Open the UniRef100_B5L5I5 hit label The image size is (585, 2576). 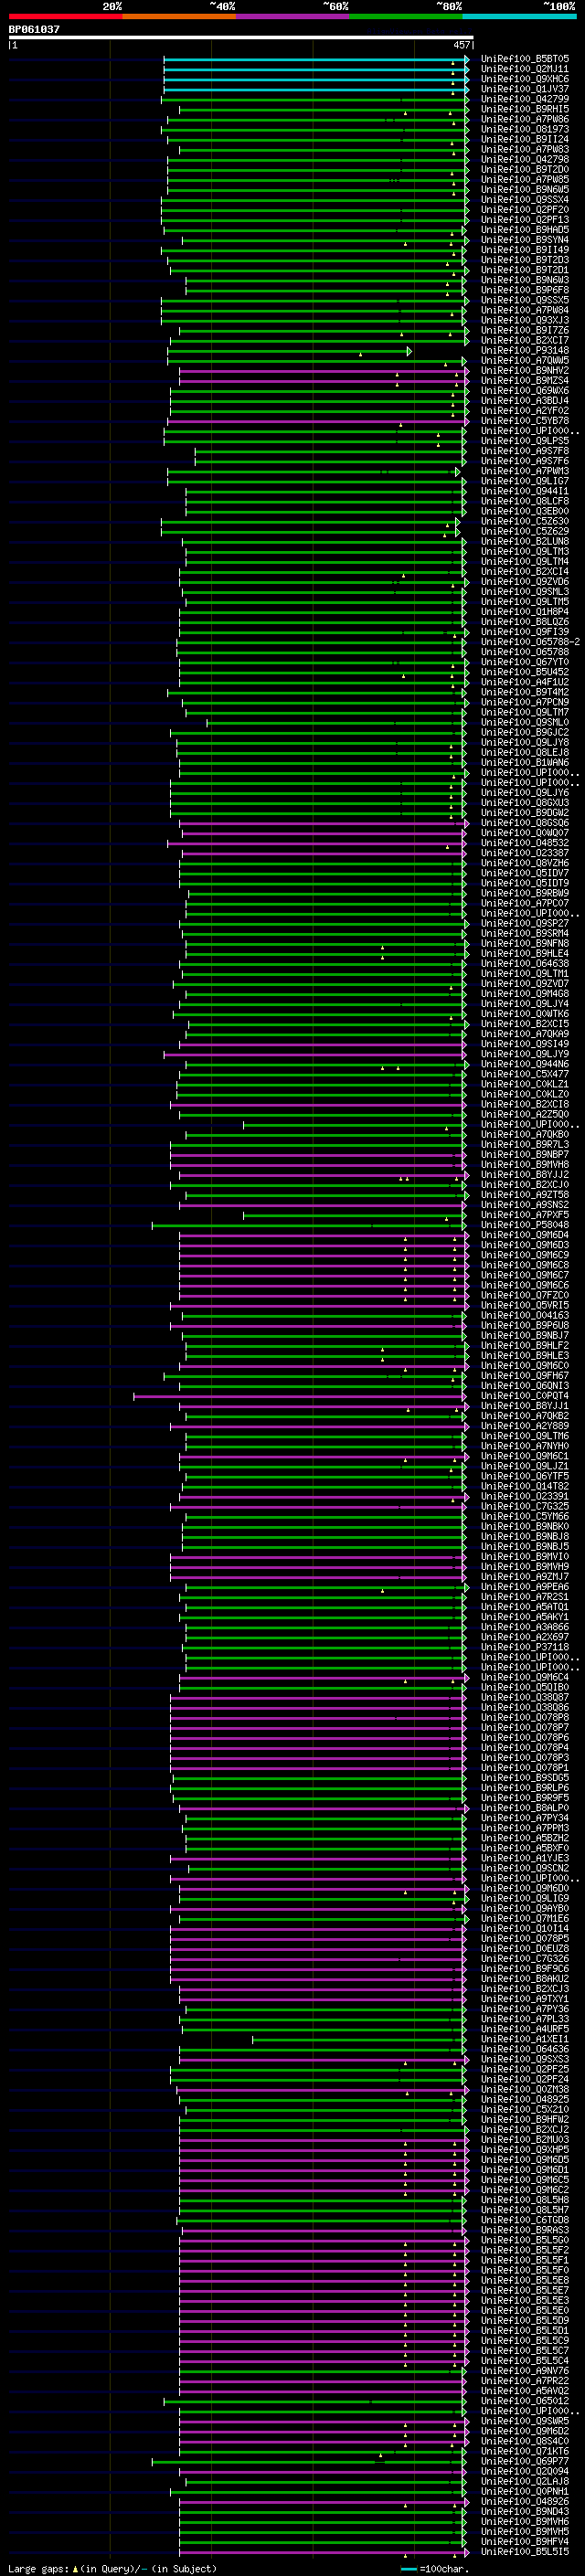(525, 2551)
